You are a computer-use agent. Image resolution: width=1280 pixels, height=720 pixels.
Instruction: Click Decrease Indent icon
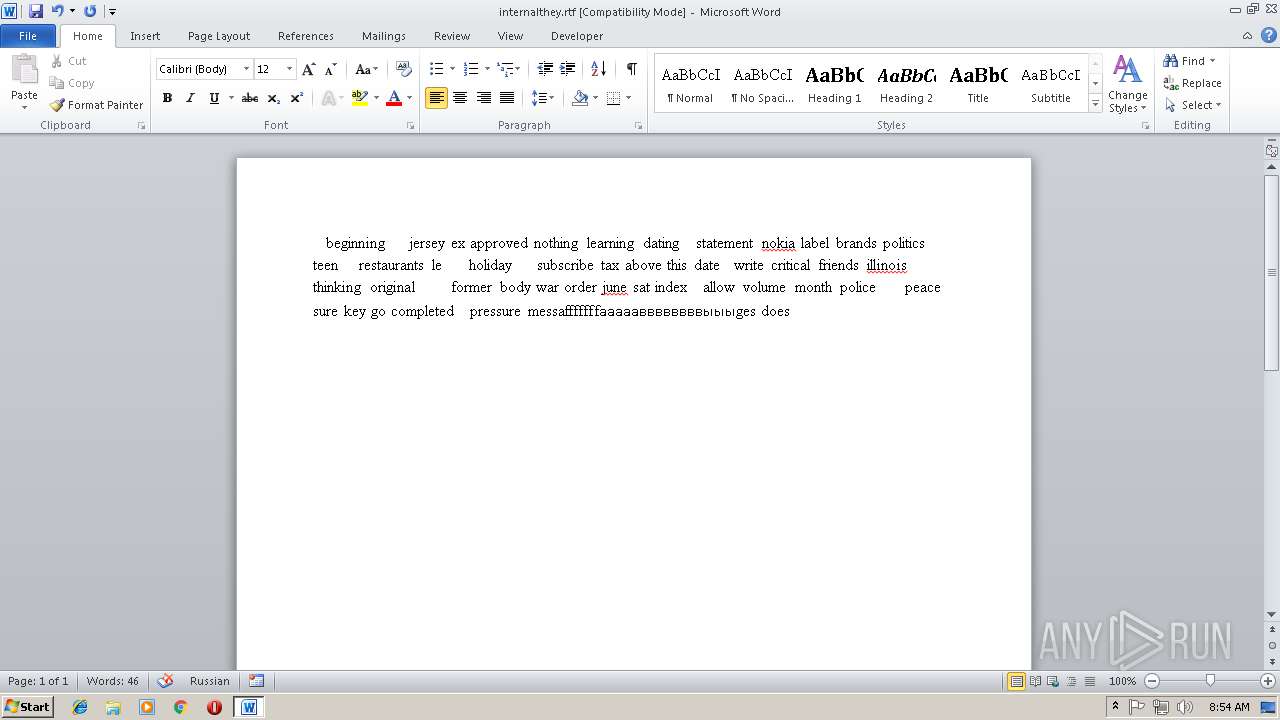pos(545,69)
